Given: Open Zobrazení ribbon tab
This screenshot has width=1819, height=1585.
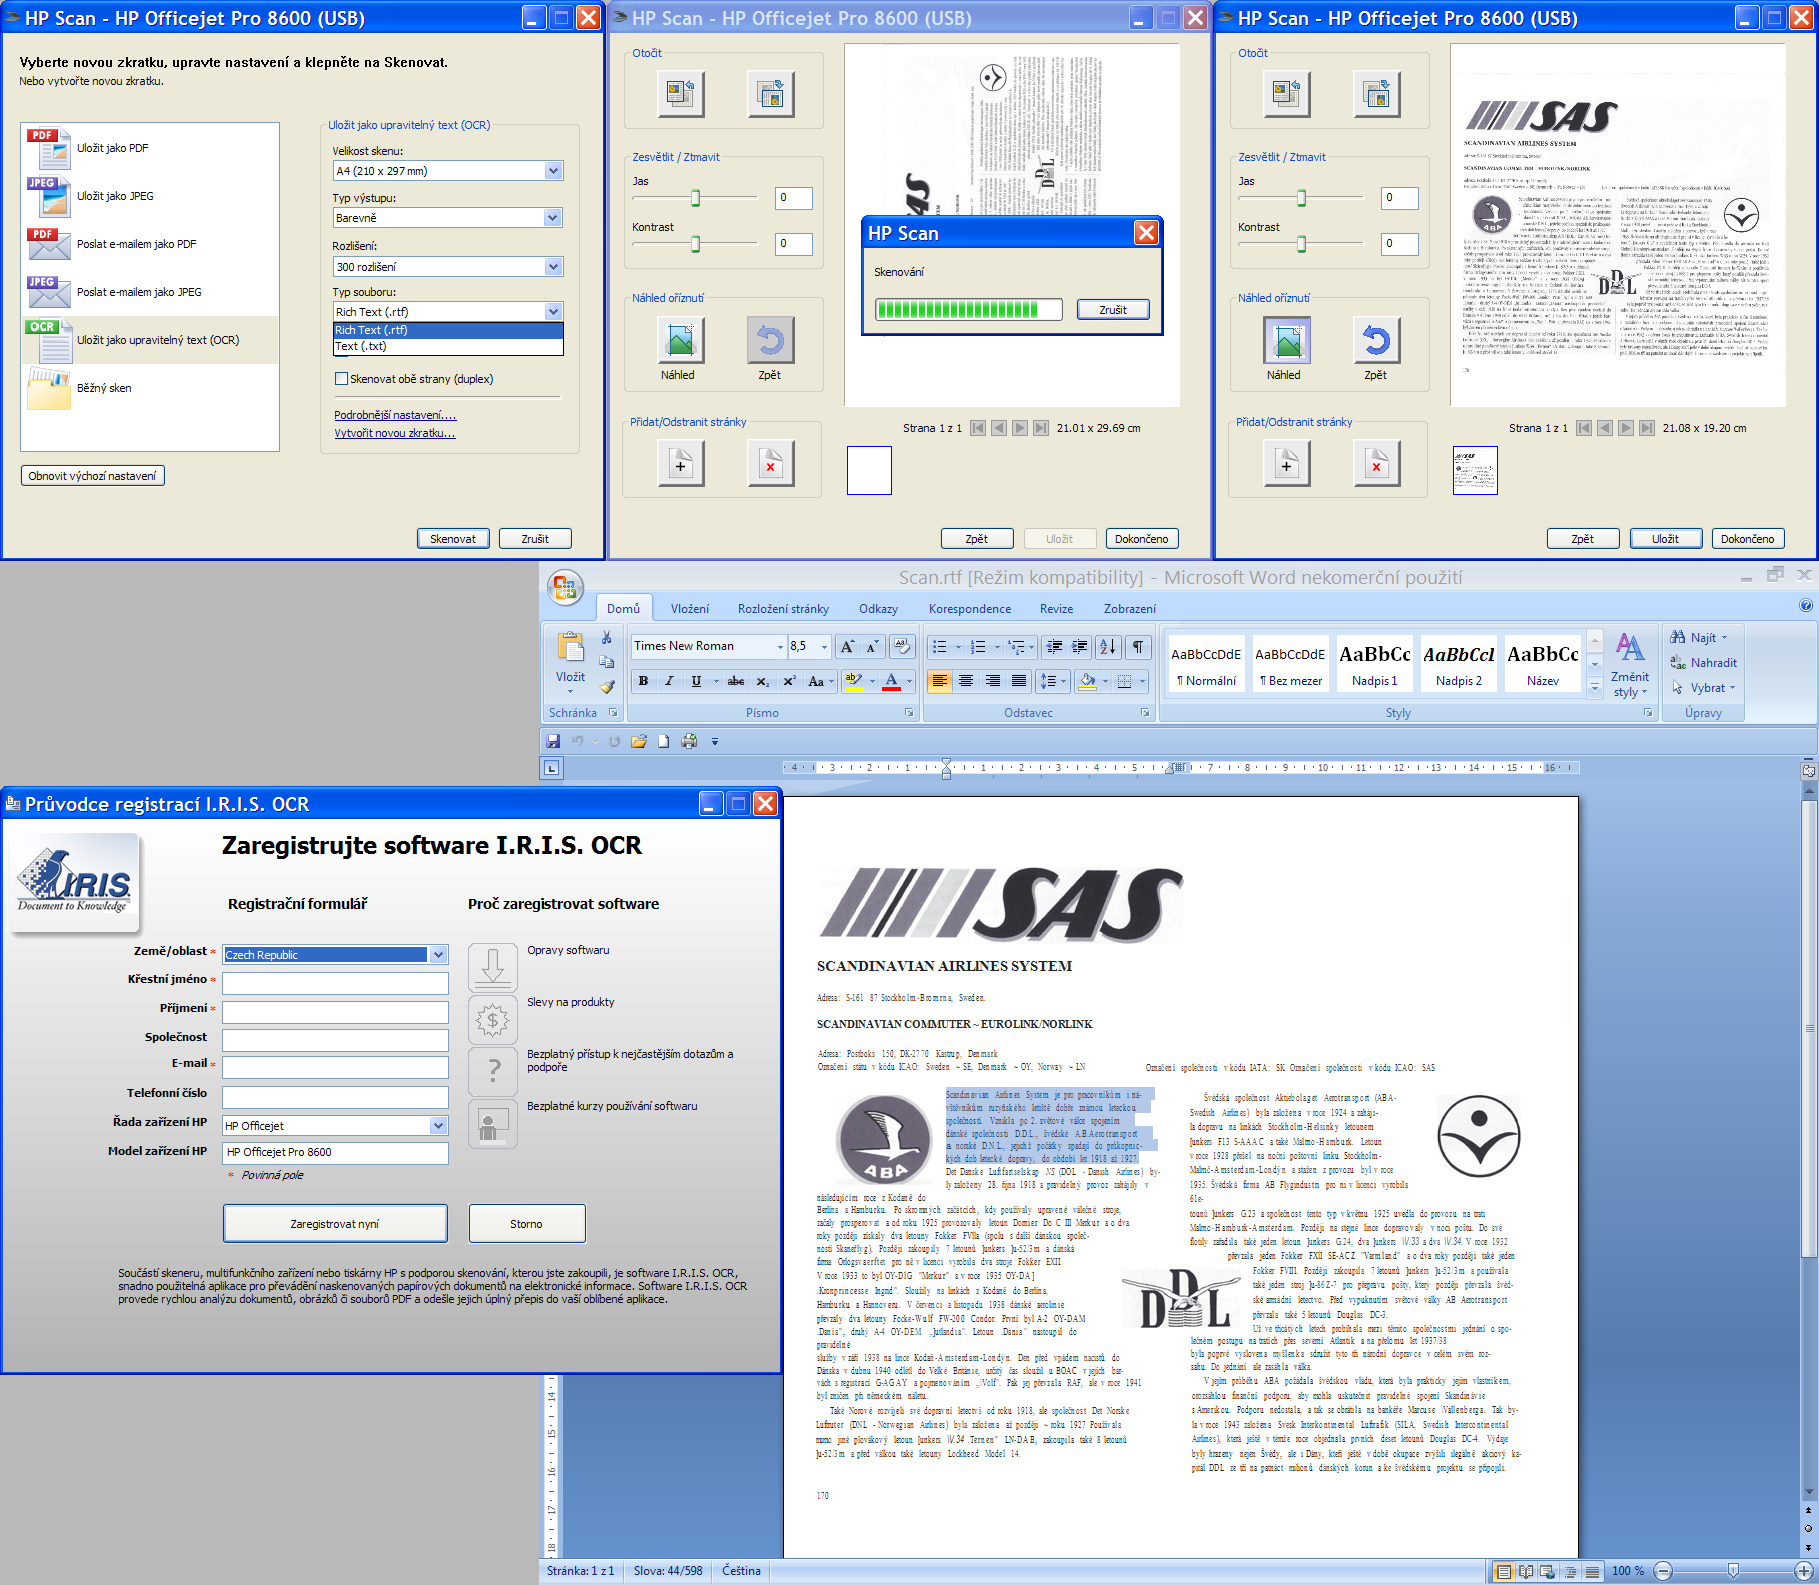Looking at the screenshot, I should 1129,608.
